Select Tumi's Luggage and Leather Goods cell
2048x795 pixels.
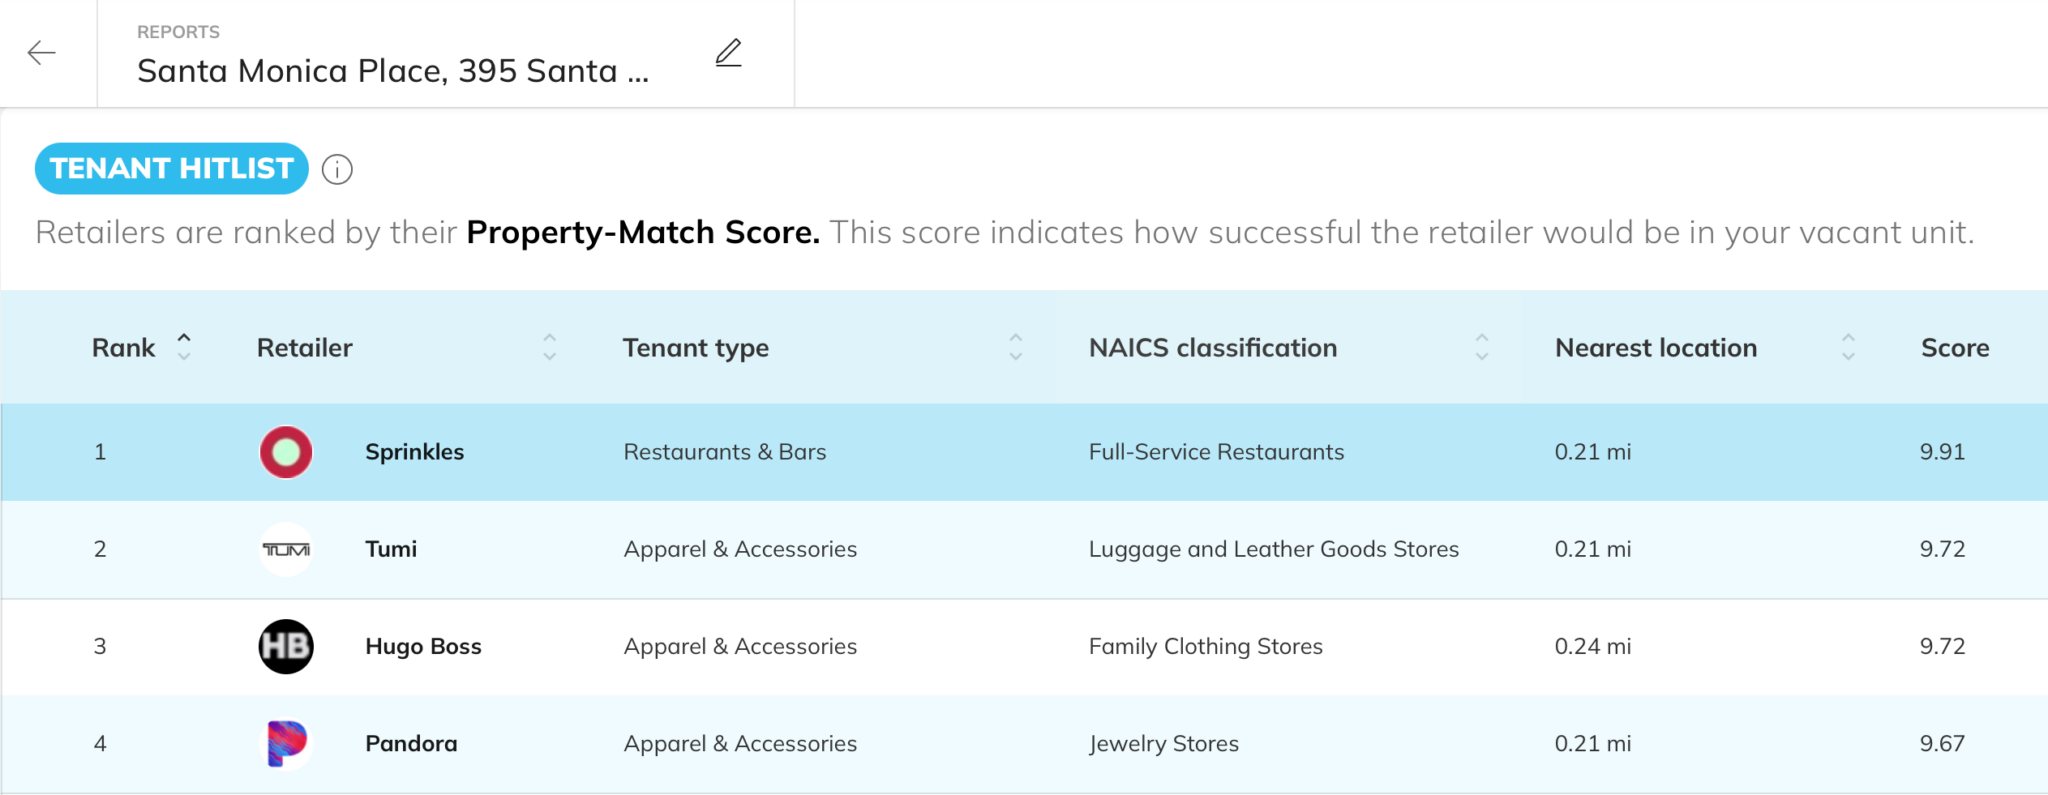(1273, 549)
